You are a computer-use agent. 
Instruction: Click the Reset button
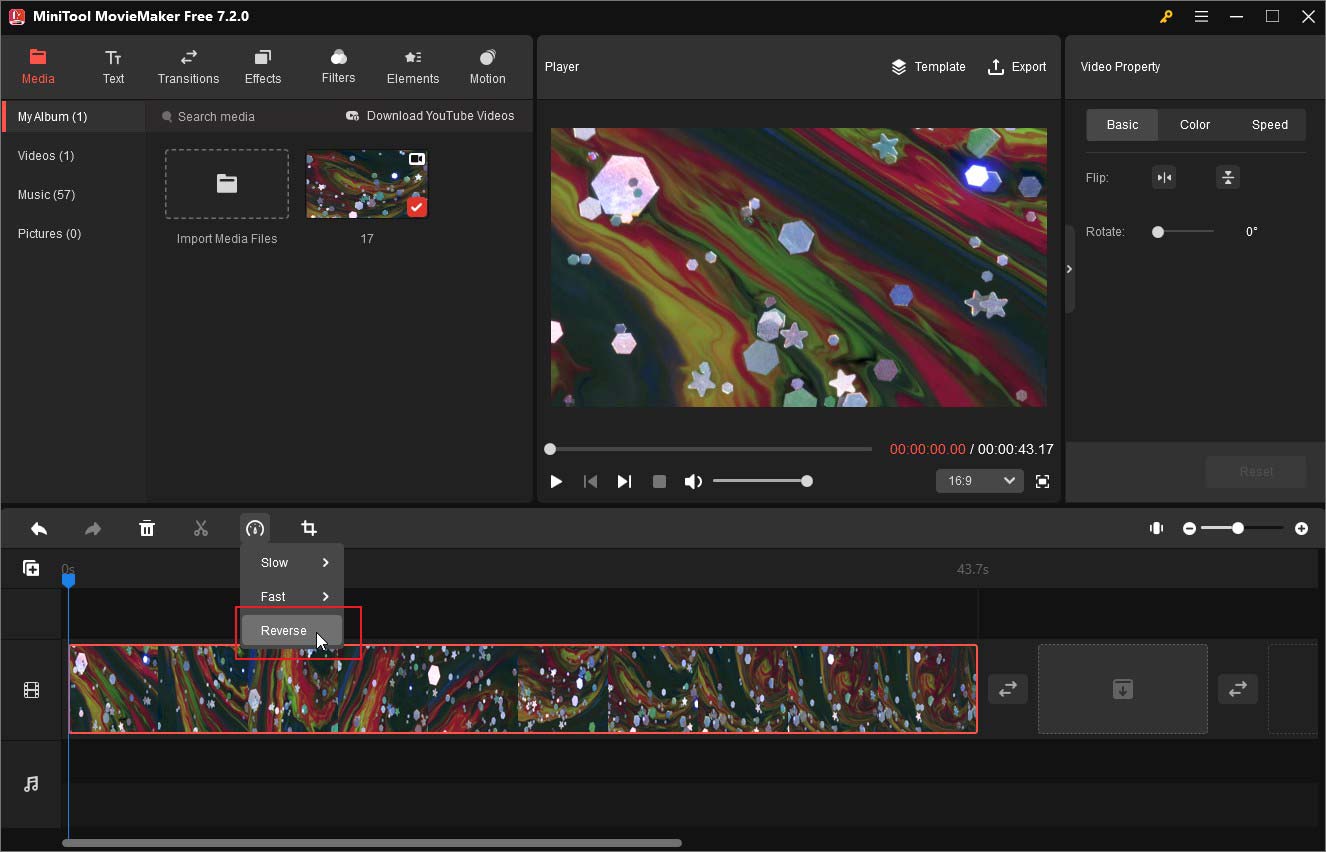click(x=1256, y=472)
